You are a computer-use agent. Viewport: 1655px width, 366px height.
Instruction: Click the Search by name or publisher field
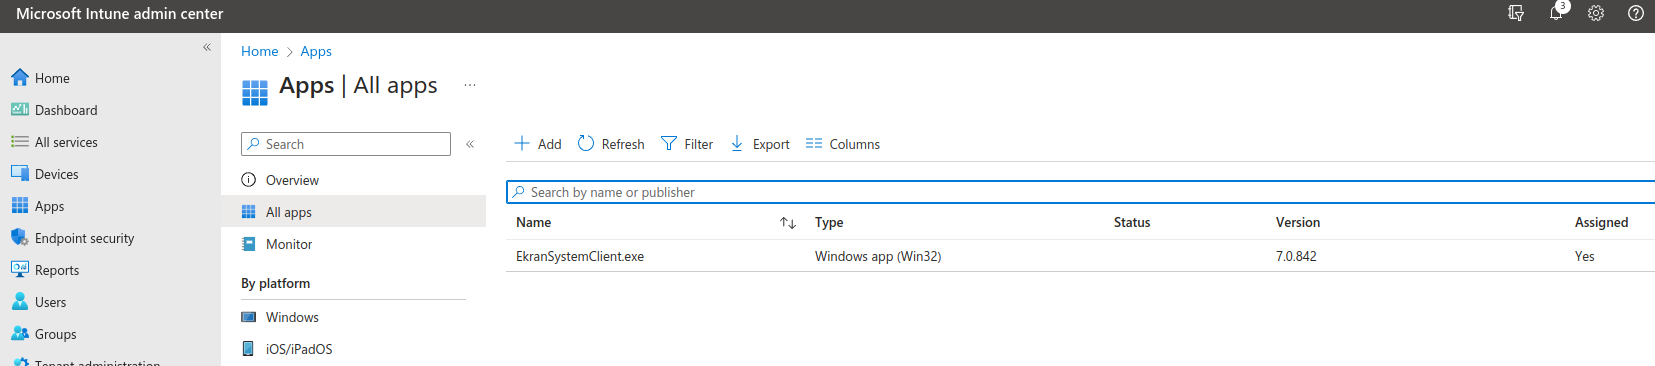click(x=1080, y=192)
